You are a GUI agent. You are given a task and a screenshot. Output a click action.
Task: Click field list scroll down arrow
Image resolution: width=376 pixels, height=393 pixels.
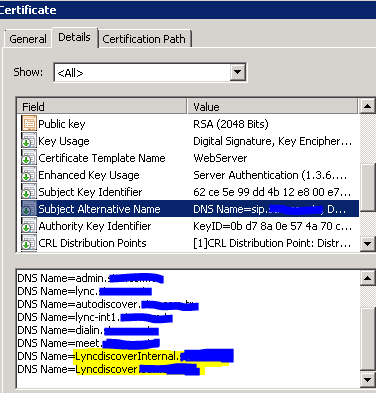point(367,243)
